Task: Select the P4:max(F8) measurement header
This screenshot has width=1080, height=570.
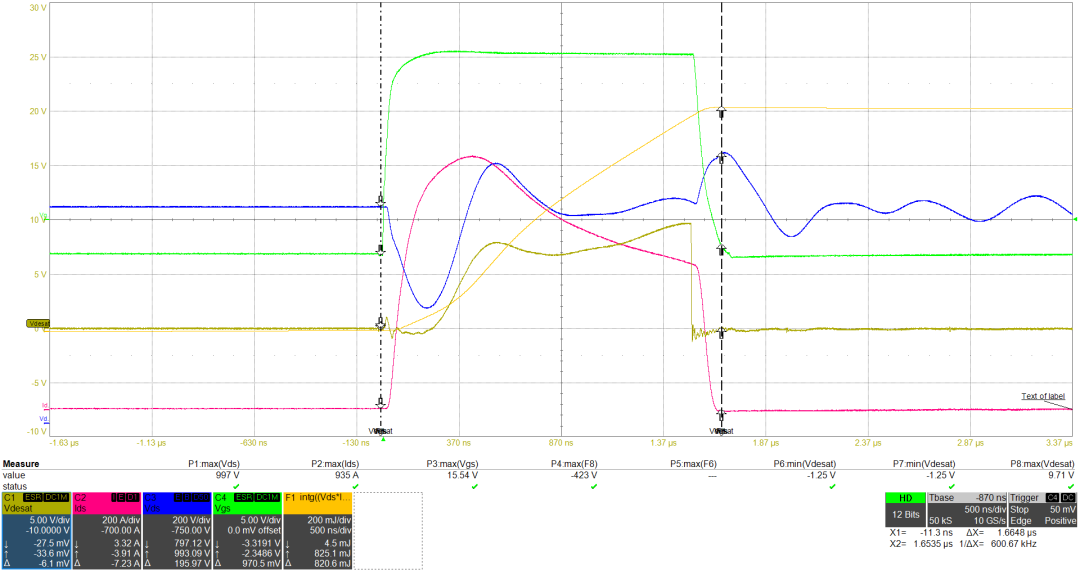Action: pos(574,464)
